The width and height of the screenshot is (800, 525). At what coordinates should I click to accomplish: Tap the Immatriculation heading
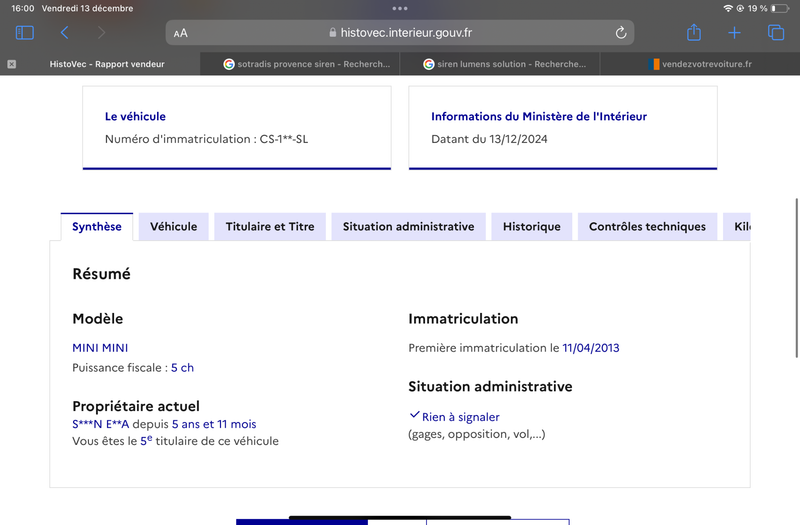[463, 319]
